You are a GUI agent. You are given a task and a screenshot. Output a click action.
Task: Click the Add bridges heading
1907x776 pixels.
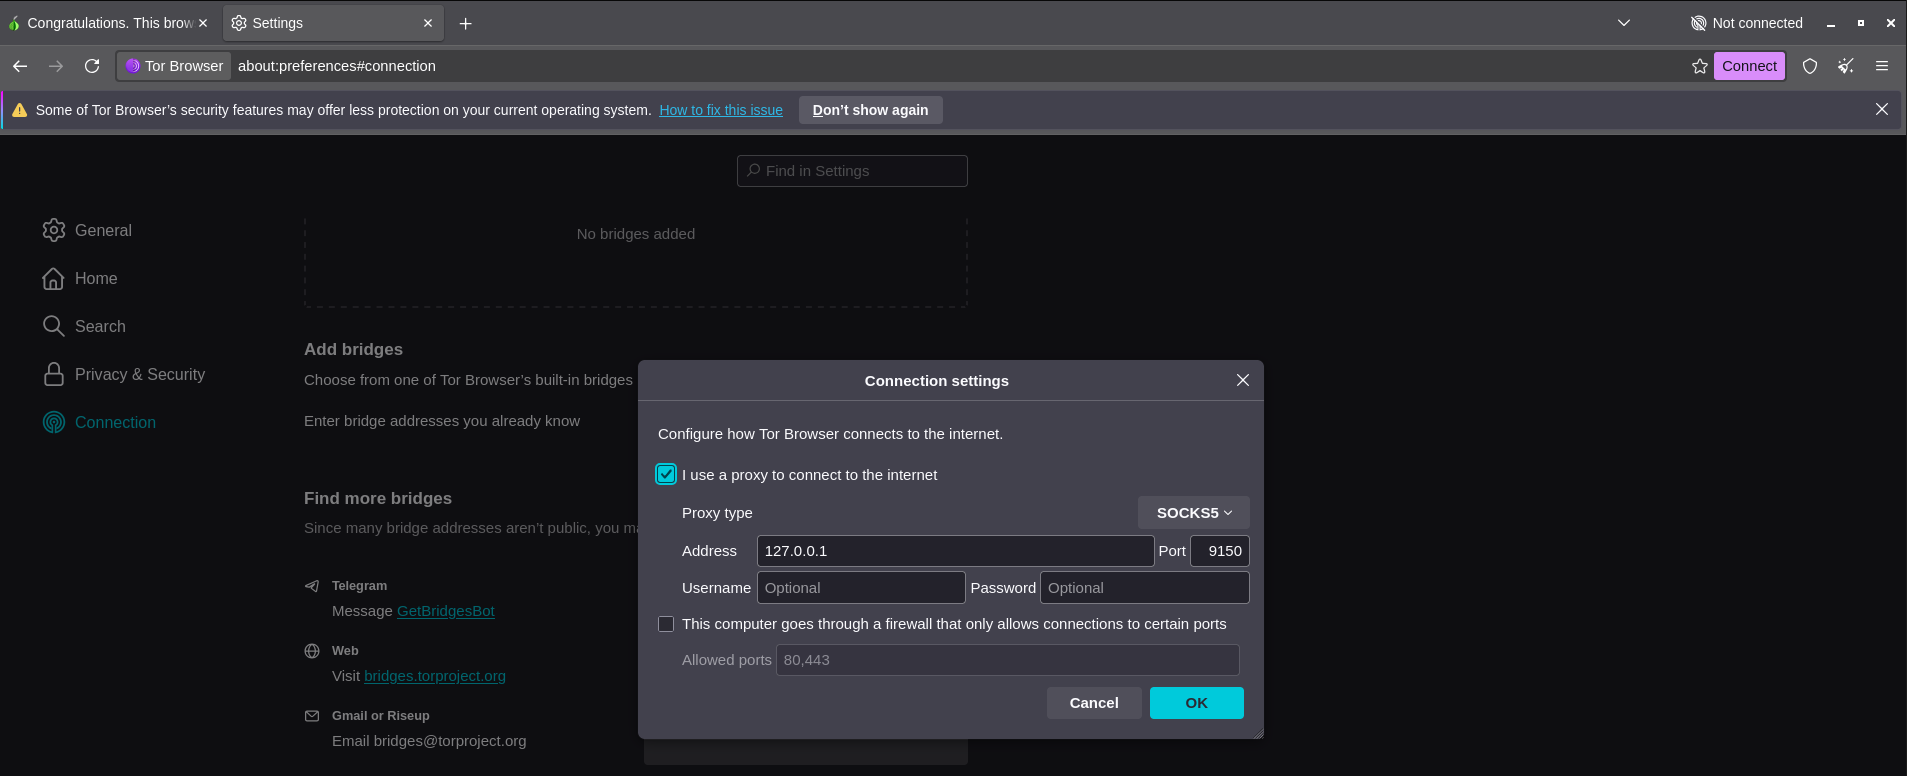(354, 349)
